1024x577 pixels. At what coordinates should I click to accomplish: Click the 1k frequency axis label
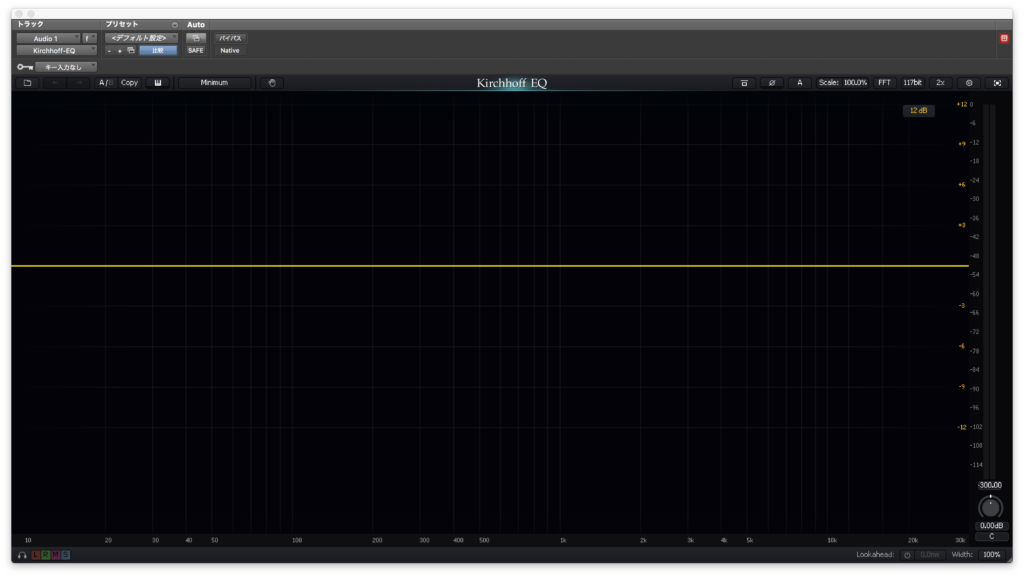pyautogui.click(x=563, y=540)
